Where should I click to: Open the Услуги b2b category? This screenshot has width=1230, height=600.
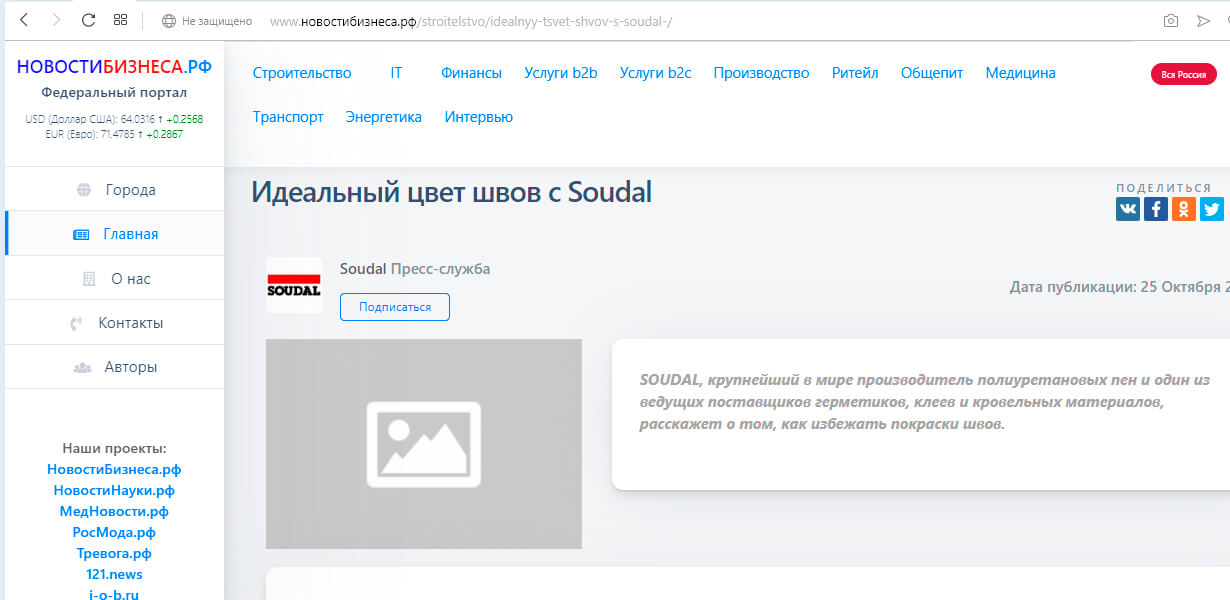(561, 73)
